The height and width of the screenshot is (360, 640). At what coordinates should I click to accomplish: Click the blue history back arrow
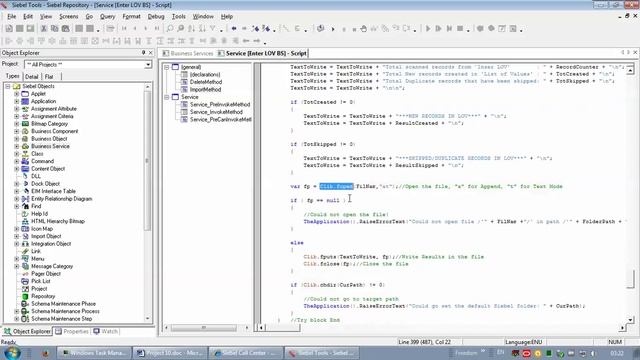pos(234,29)
